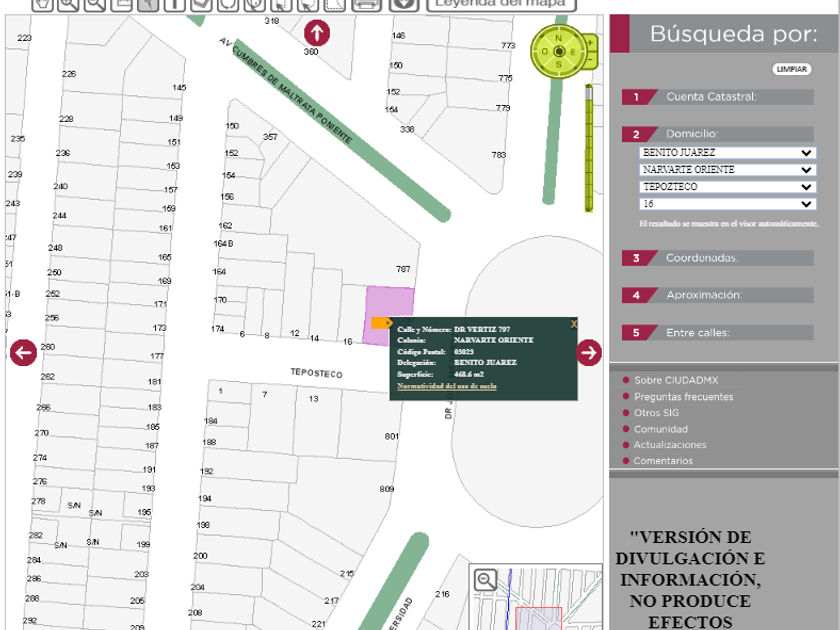Pan the map north with the up arrow
The image size is (840, 630).
(317, 33)
